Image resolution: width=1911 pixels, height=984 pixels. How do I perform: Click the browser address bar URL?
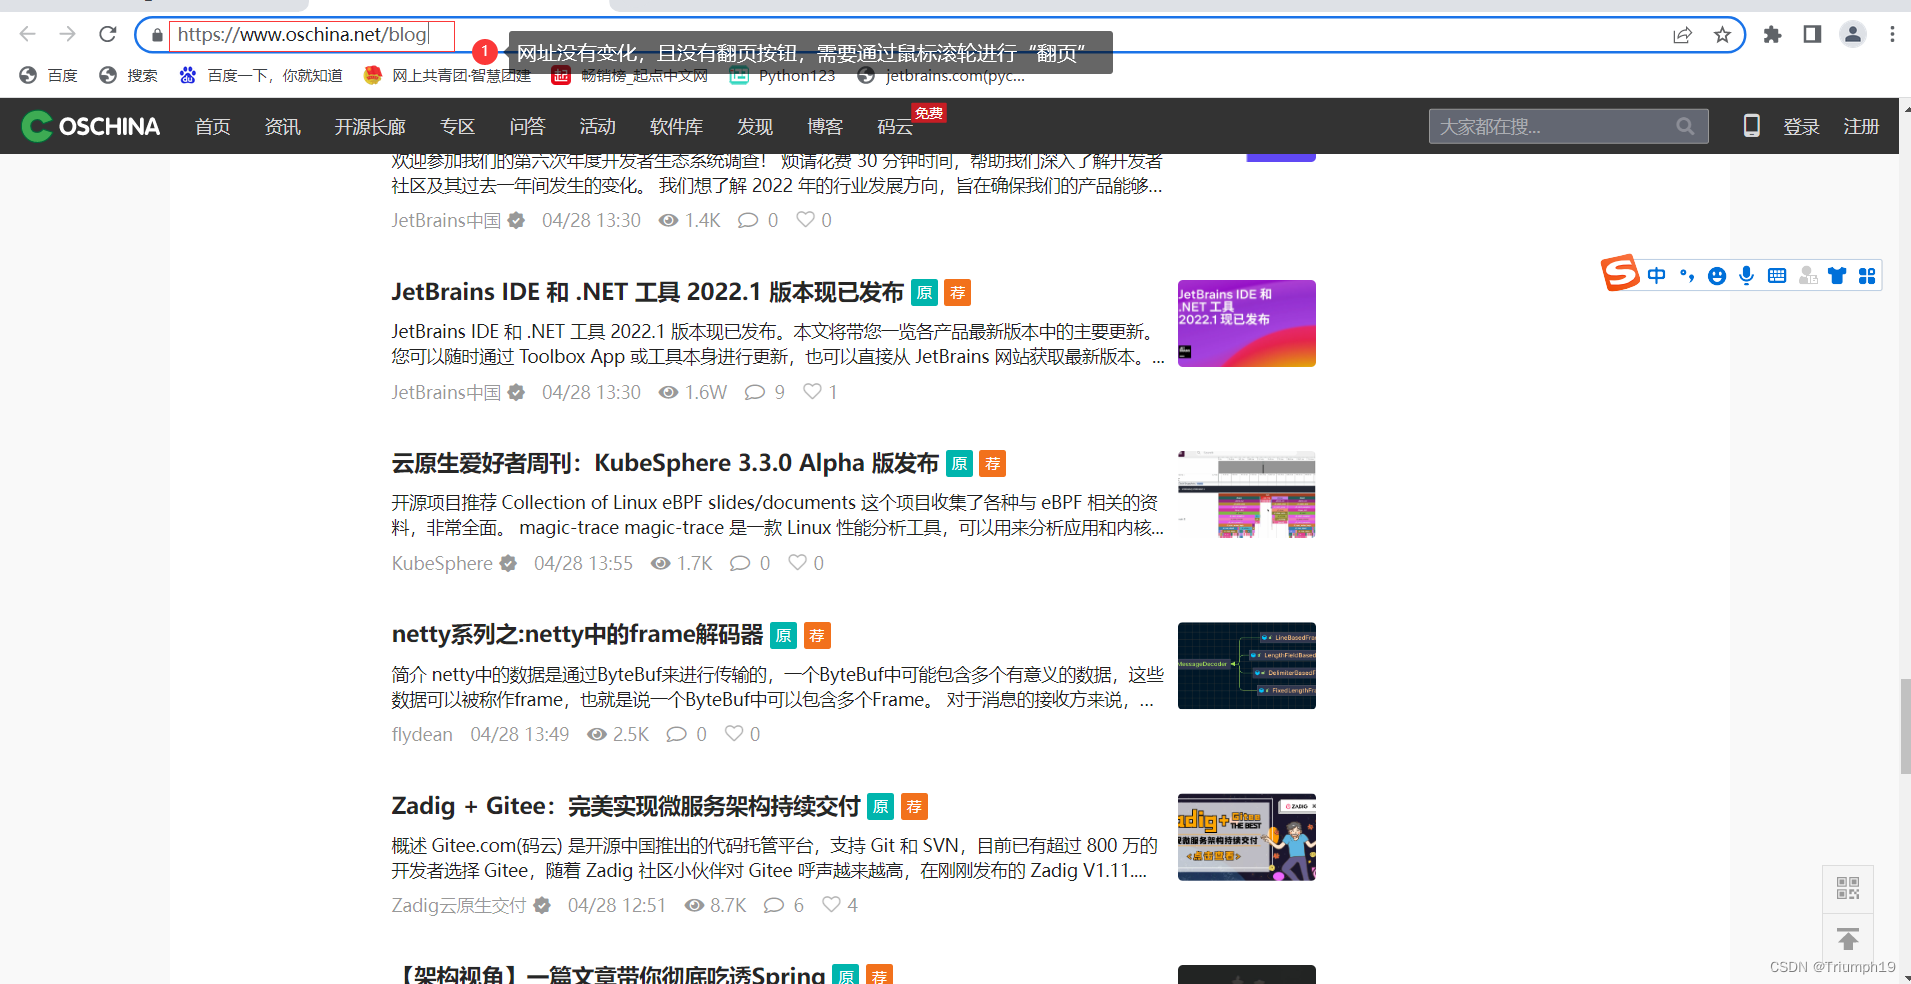(x=303, y=35)
